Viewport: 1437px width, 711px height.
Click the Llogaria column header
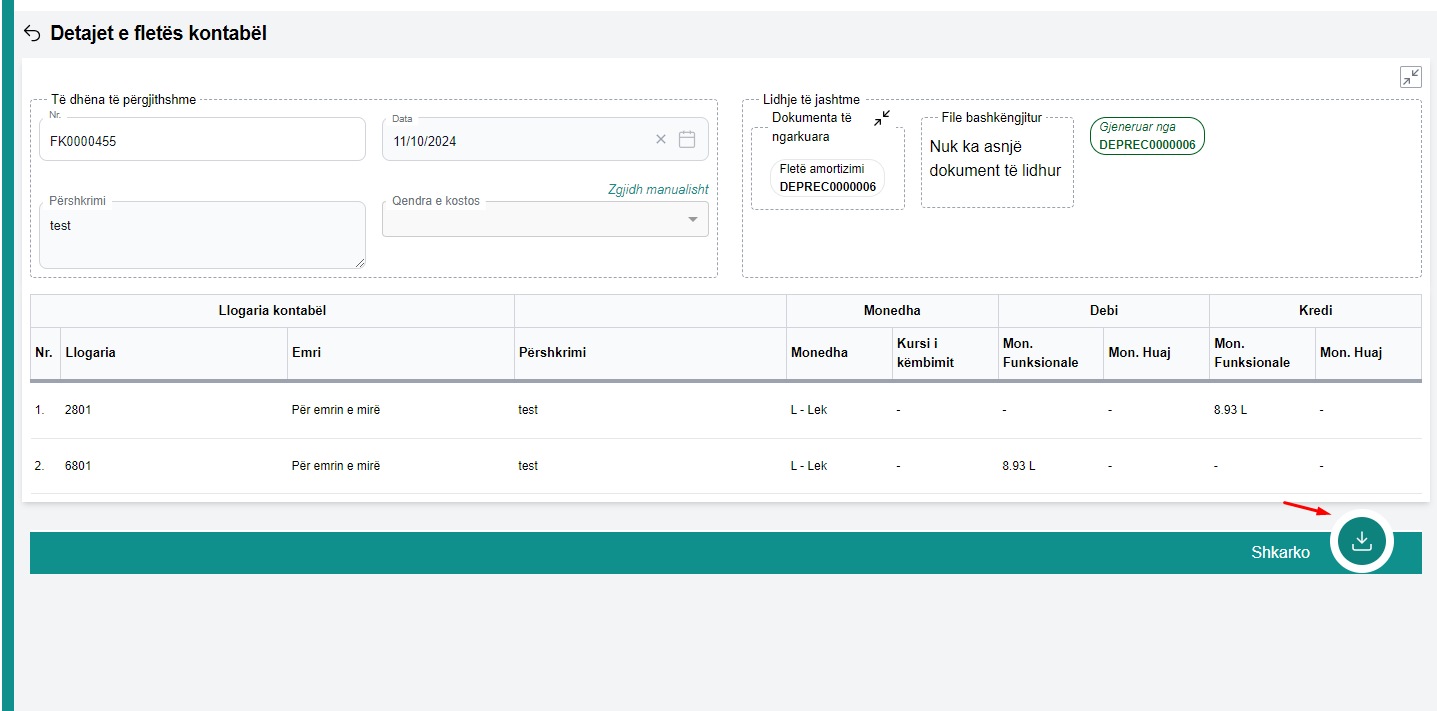90,353
